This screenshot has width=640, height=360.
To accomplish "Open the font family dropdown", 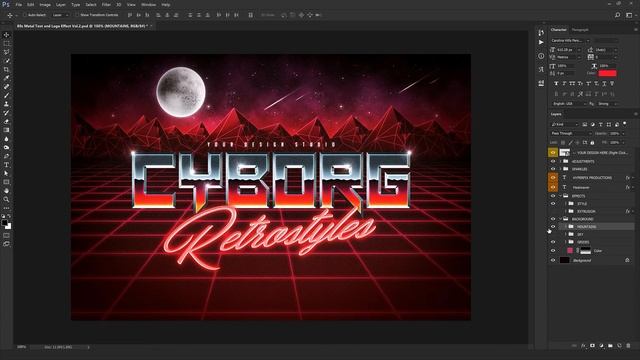I will coord(570,40).
